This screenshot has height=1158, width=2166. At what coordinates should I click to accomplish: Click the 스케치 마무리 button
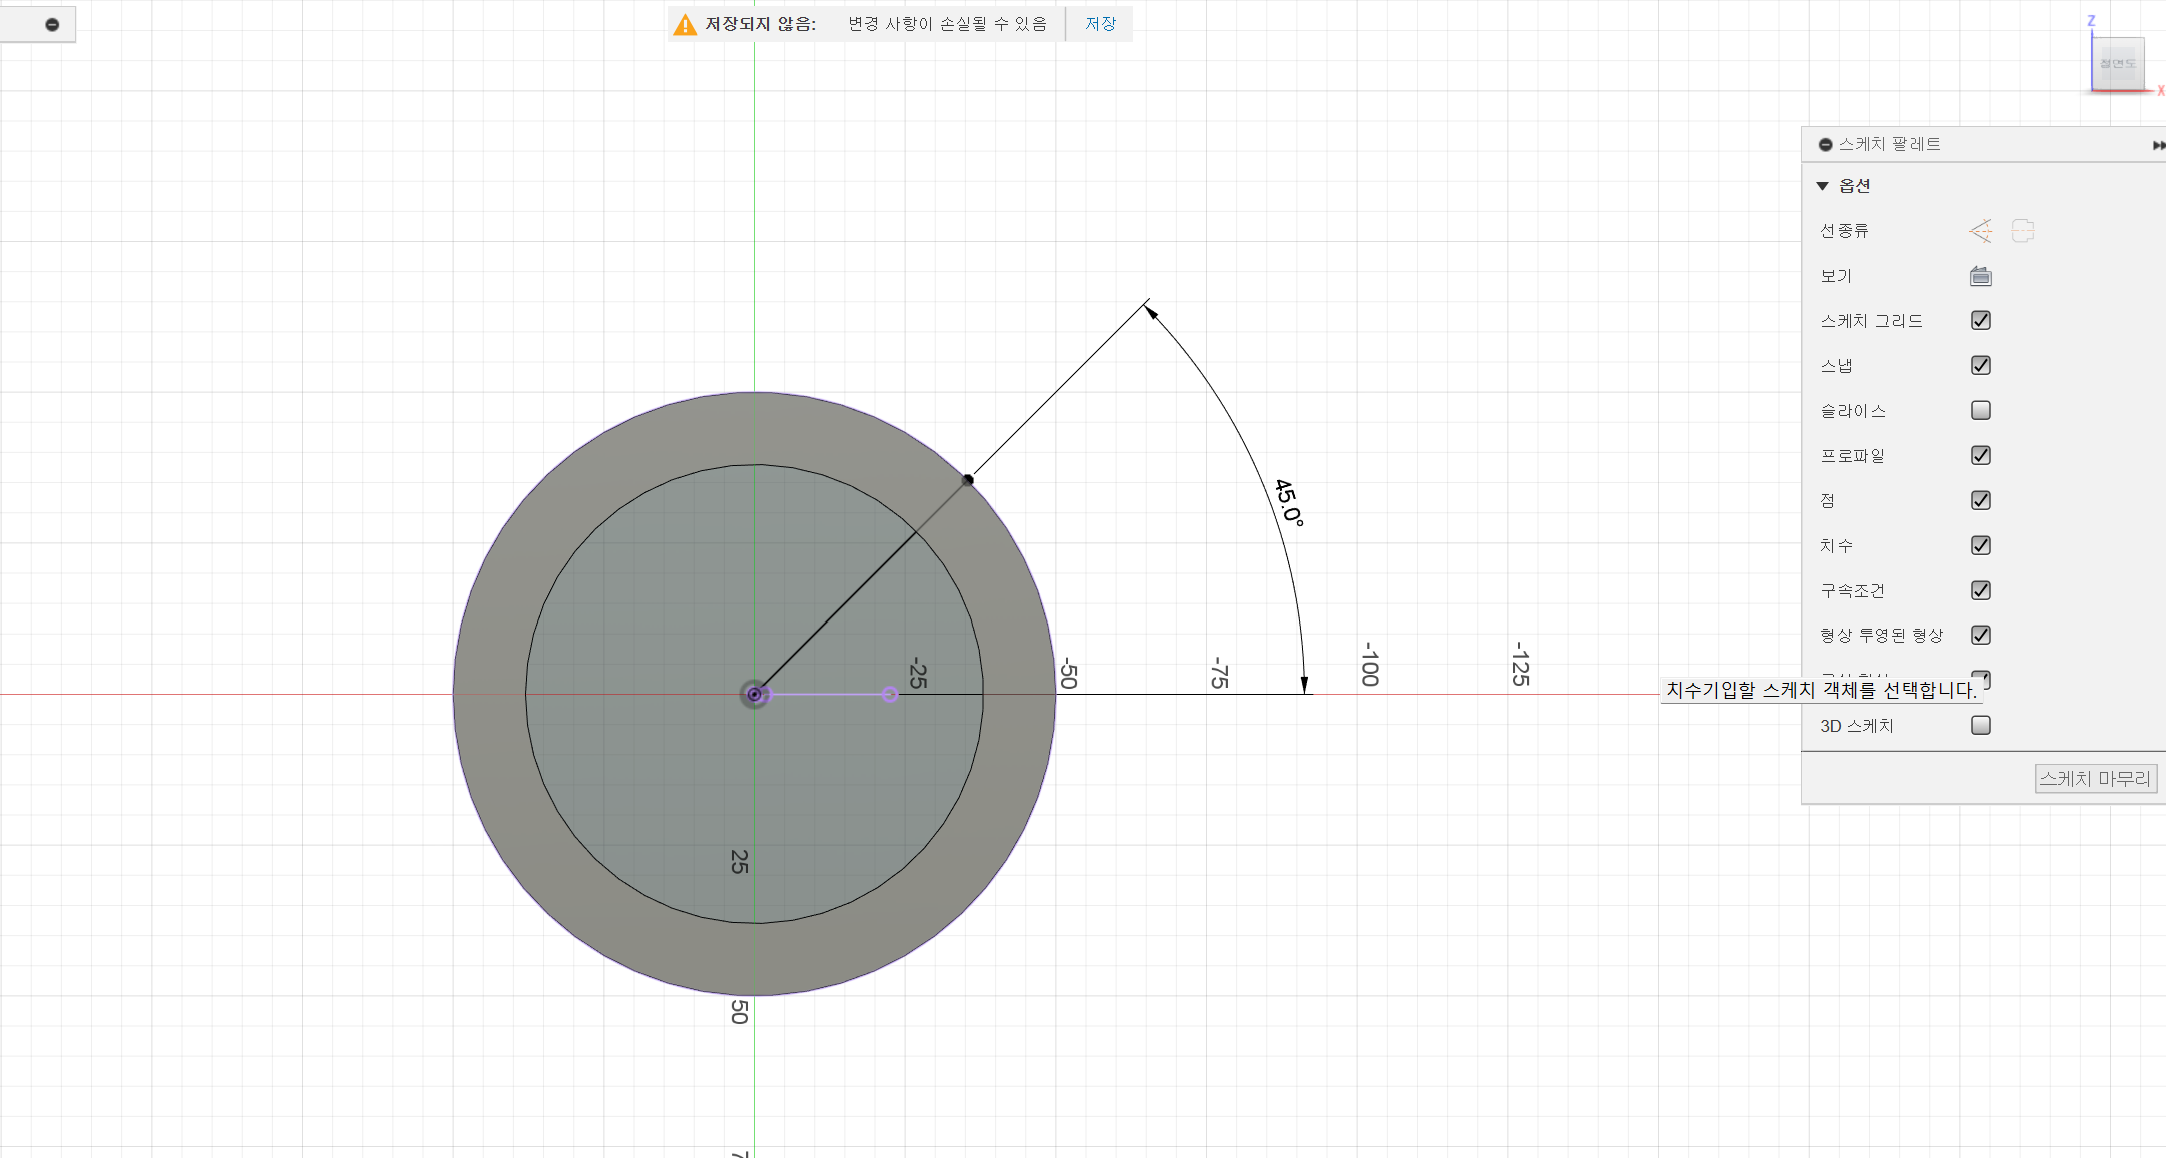pos(2095,778)
